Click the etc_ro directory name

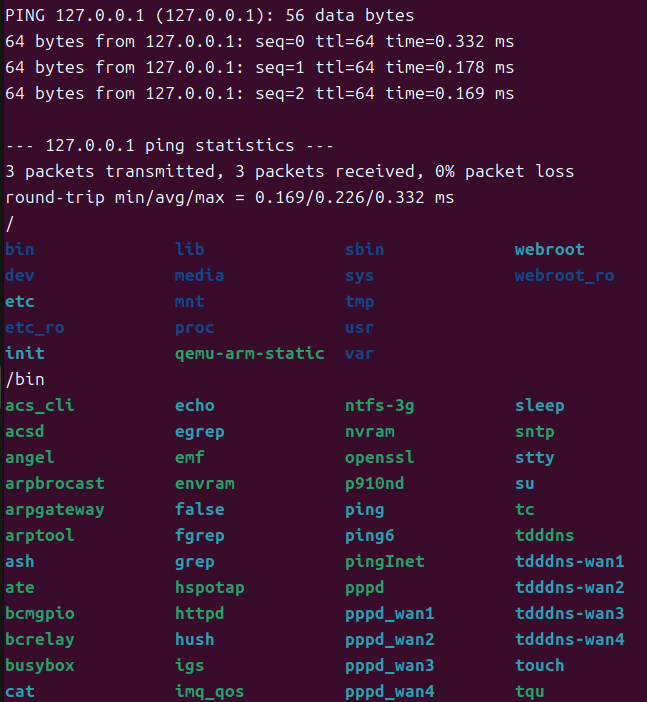34,327
